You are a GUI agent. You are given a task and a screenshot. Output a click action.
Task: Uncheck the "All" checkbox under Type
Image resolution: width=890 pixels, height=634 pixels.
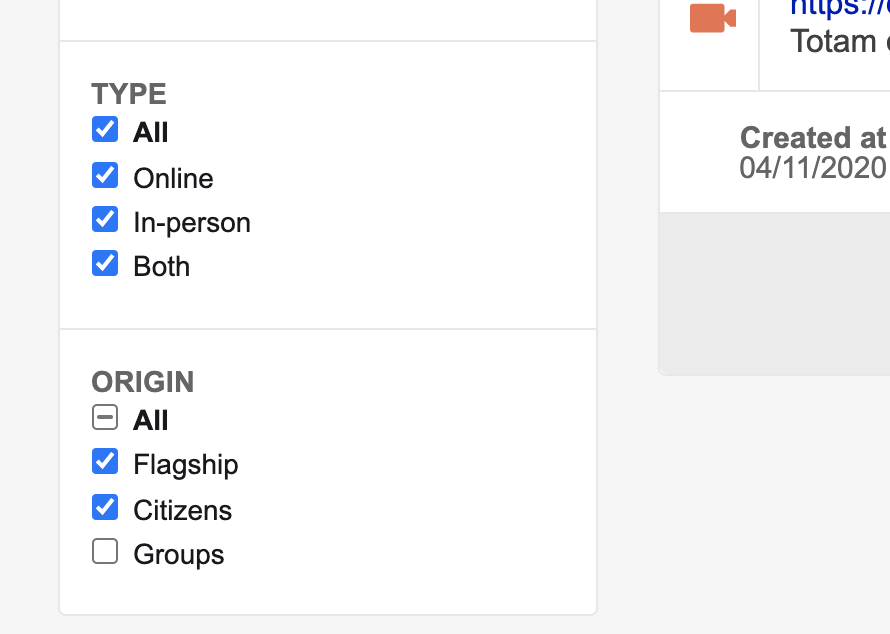click(x=105, y=130)
